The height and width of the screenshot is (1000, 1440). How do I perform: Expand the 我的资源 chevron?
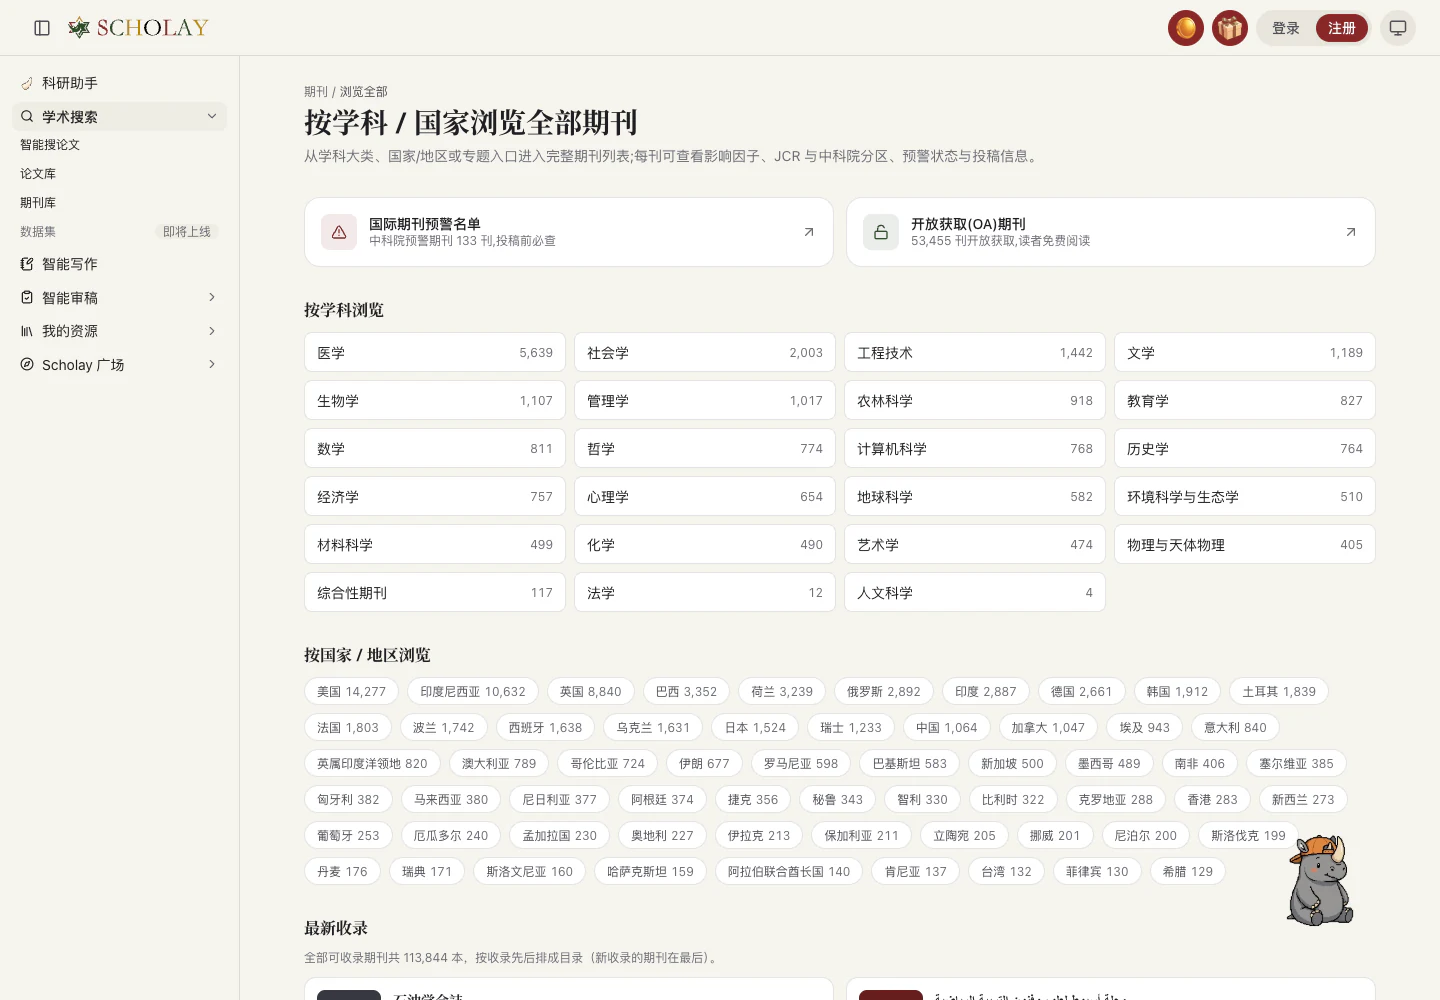tap(212, 331)
